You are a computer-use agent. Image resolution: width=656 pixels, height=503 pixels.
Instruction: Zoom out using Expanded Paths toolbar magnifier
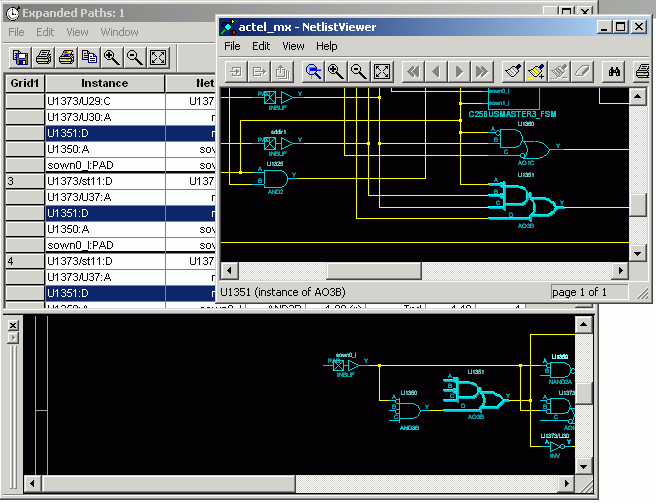(135, 57)
